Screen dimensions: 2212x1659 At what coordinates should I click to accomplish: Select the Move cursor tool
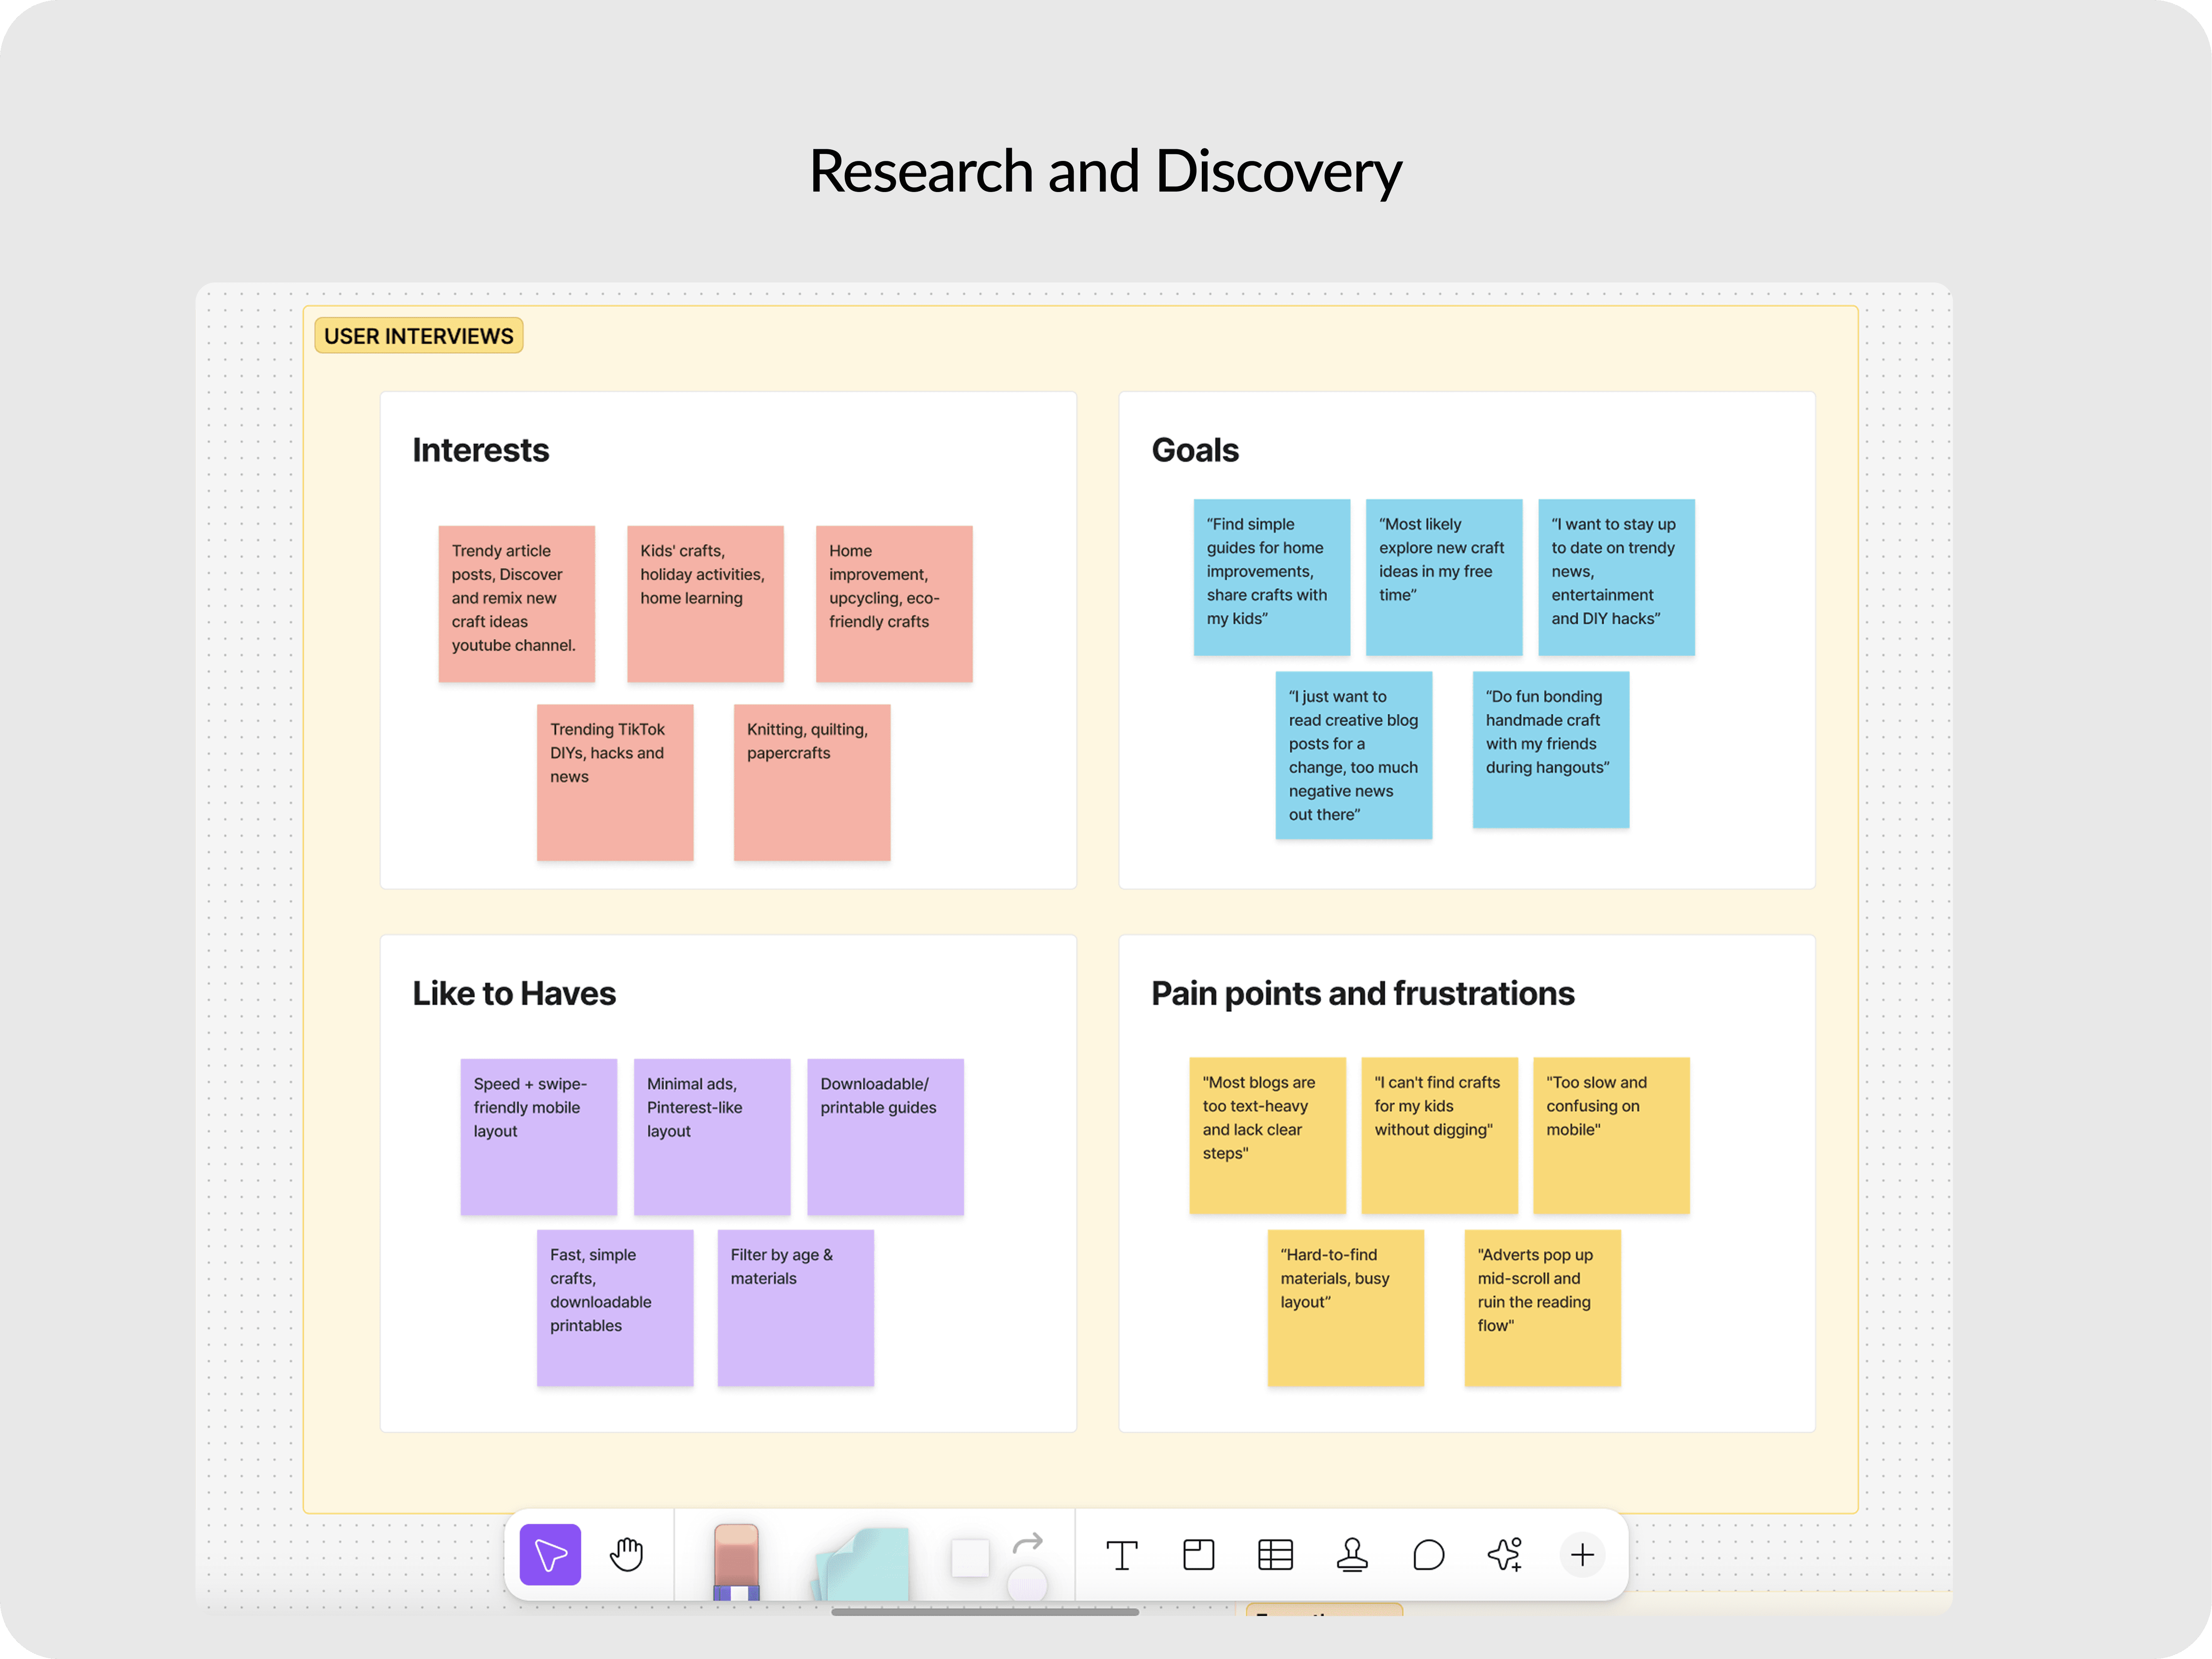[550, 1554]
